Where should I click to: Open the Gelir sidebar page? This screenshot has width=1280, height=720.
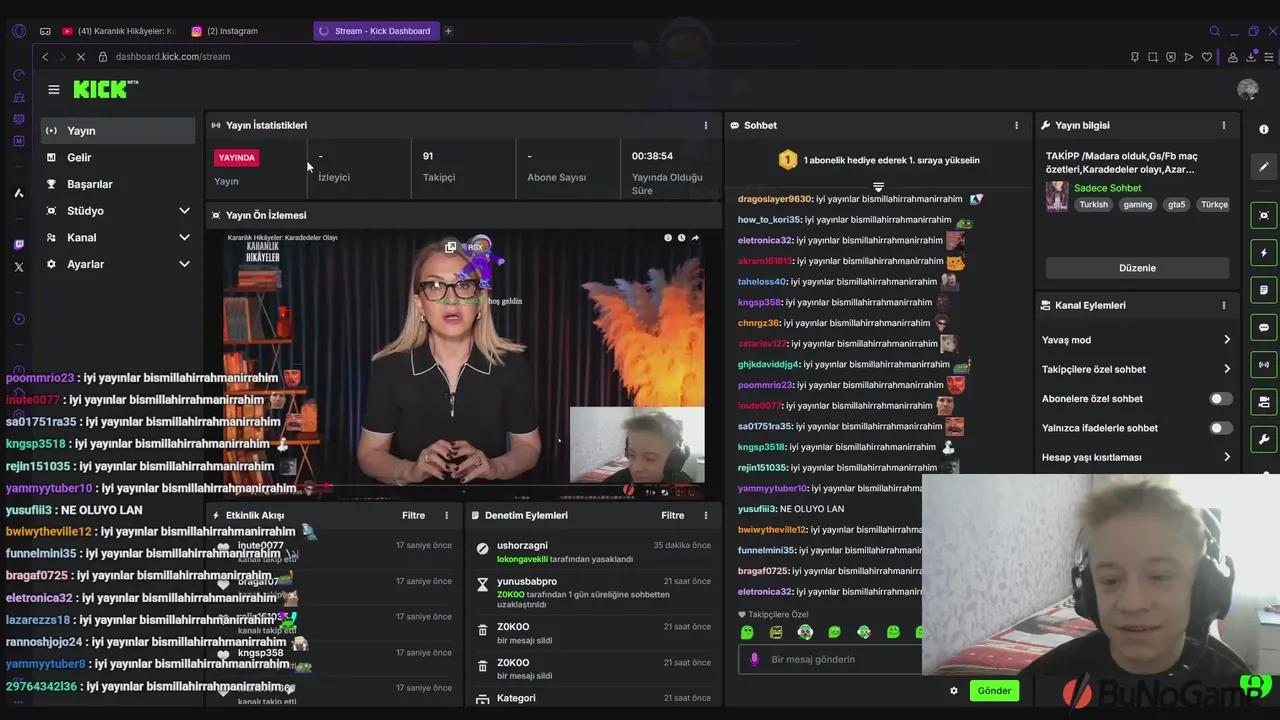tap(118, 157)
